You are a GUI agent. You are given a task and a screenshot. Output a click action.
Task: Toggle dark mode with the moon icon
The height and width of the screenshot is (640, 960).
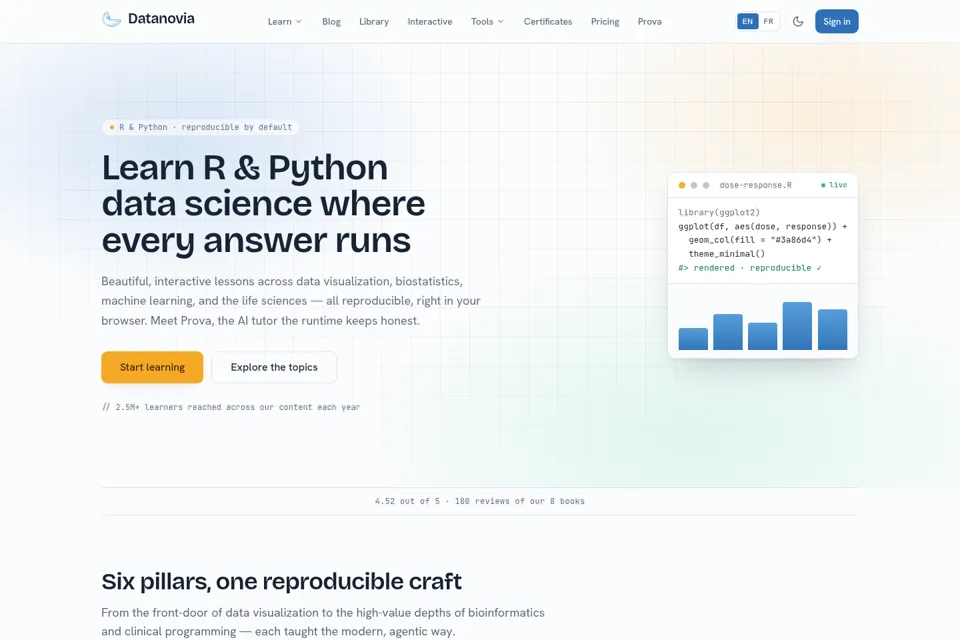[798, 21]
